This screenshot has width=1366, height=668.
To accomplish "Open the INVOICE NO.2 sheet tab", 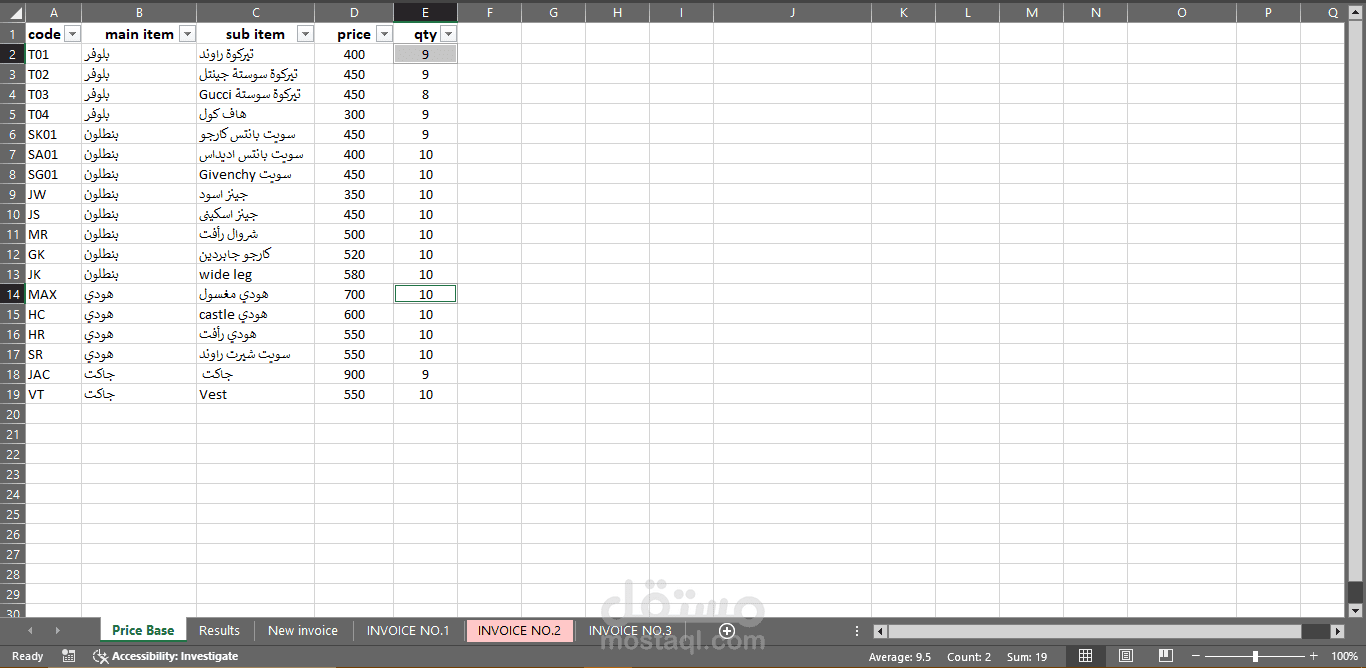I will (x=519, y=630).
